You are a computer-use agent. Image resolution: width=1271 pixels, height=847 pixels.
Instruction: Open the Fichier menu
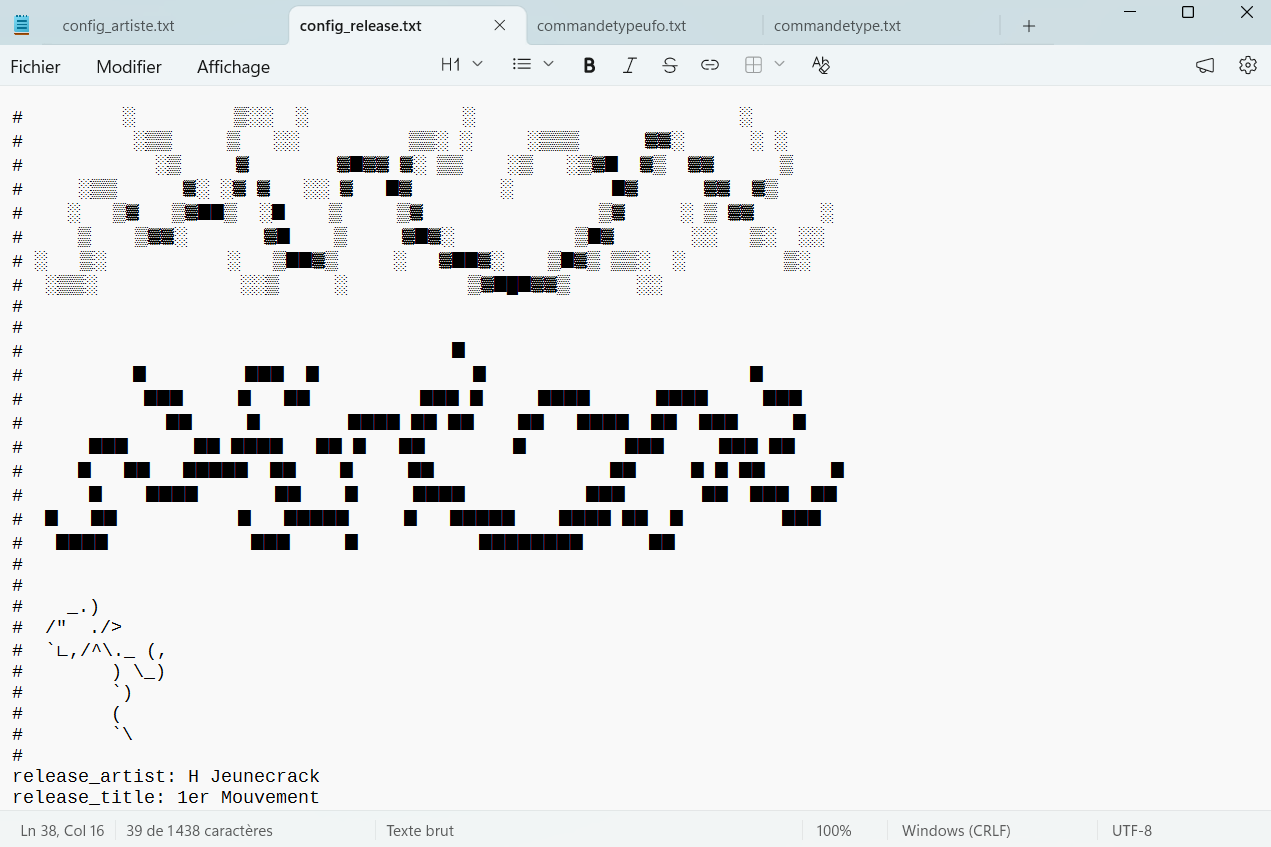pos(35,66)
